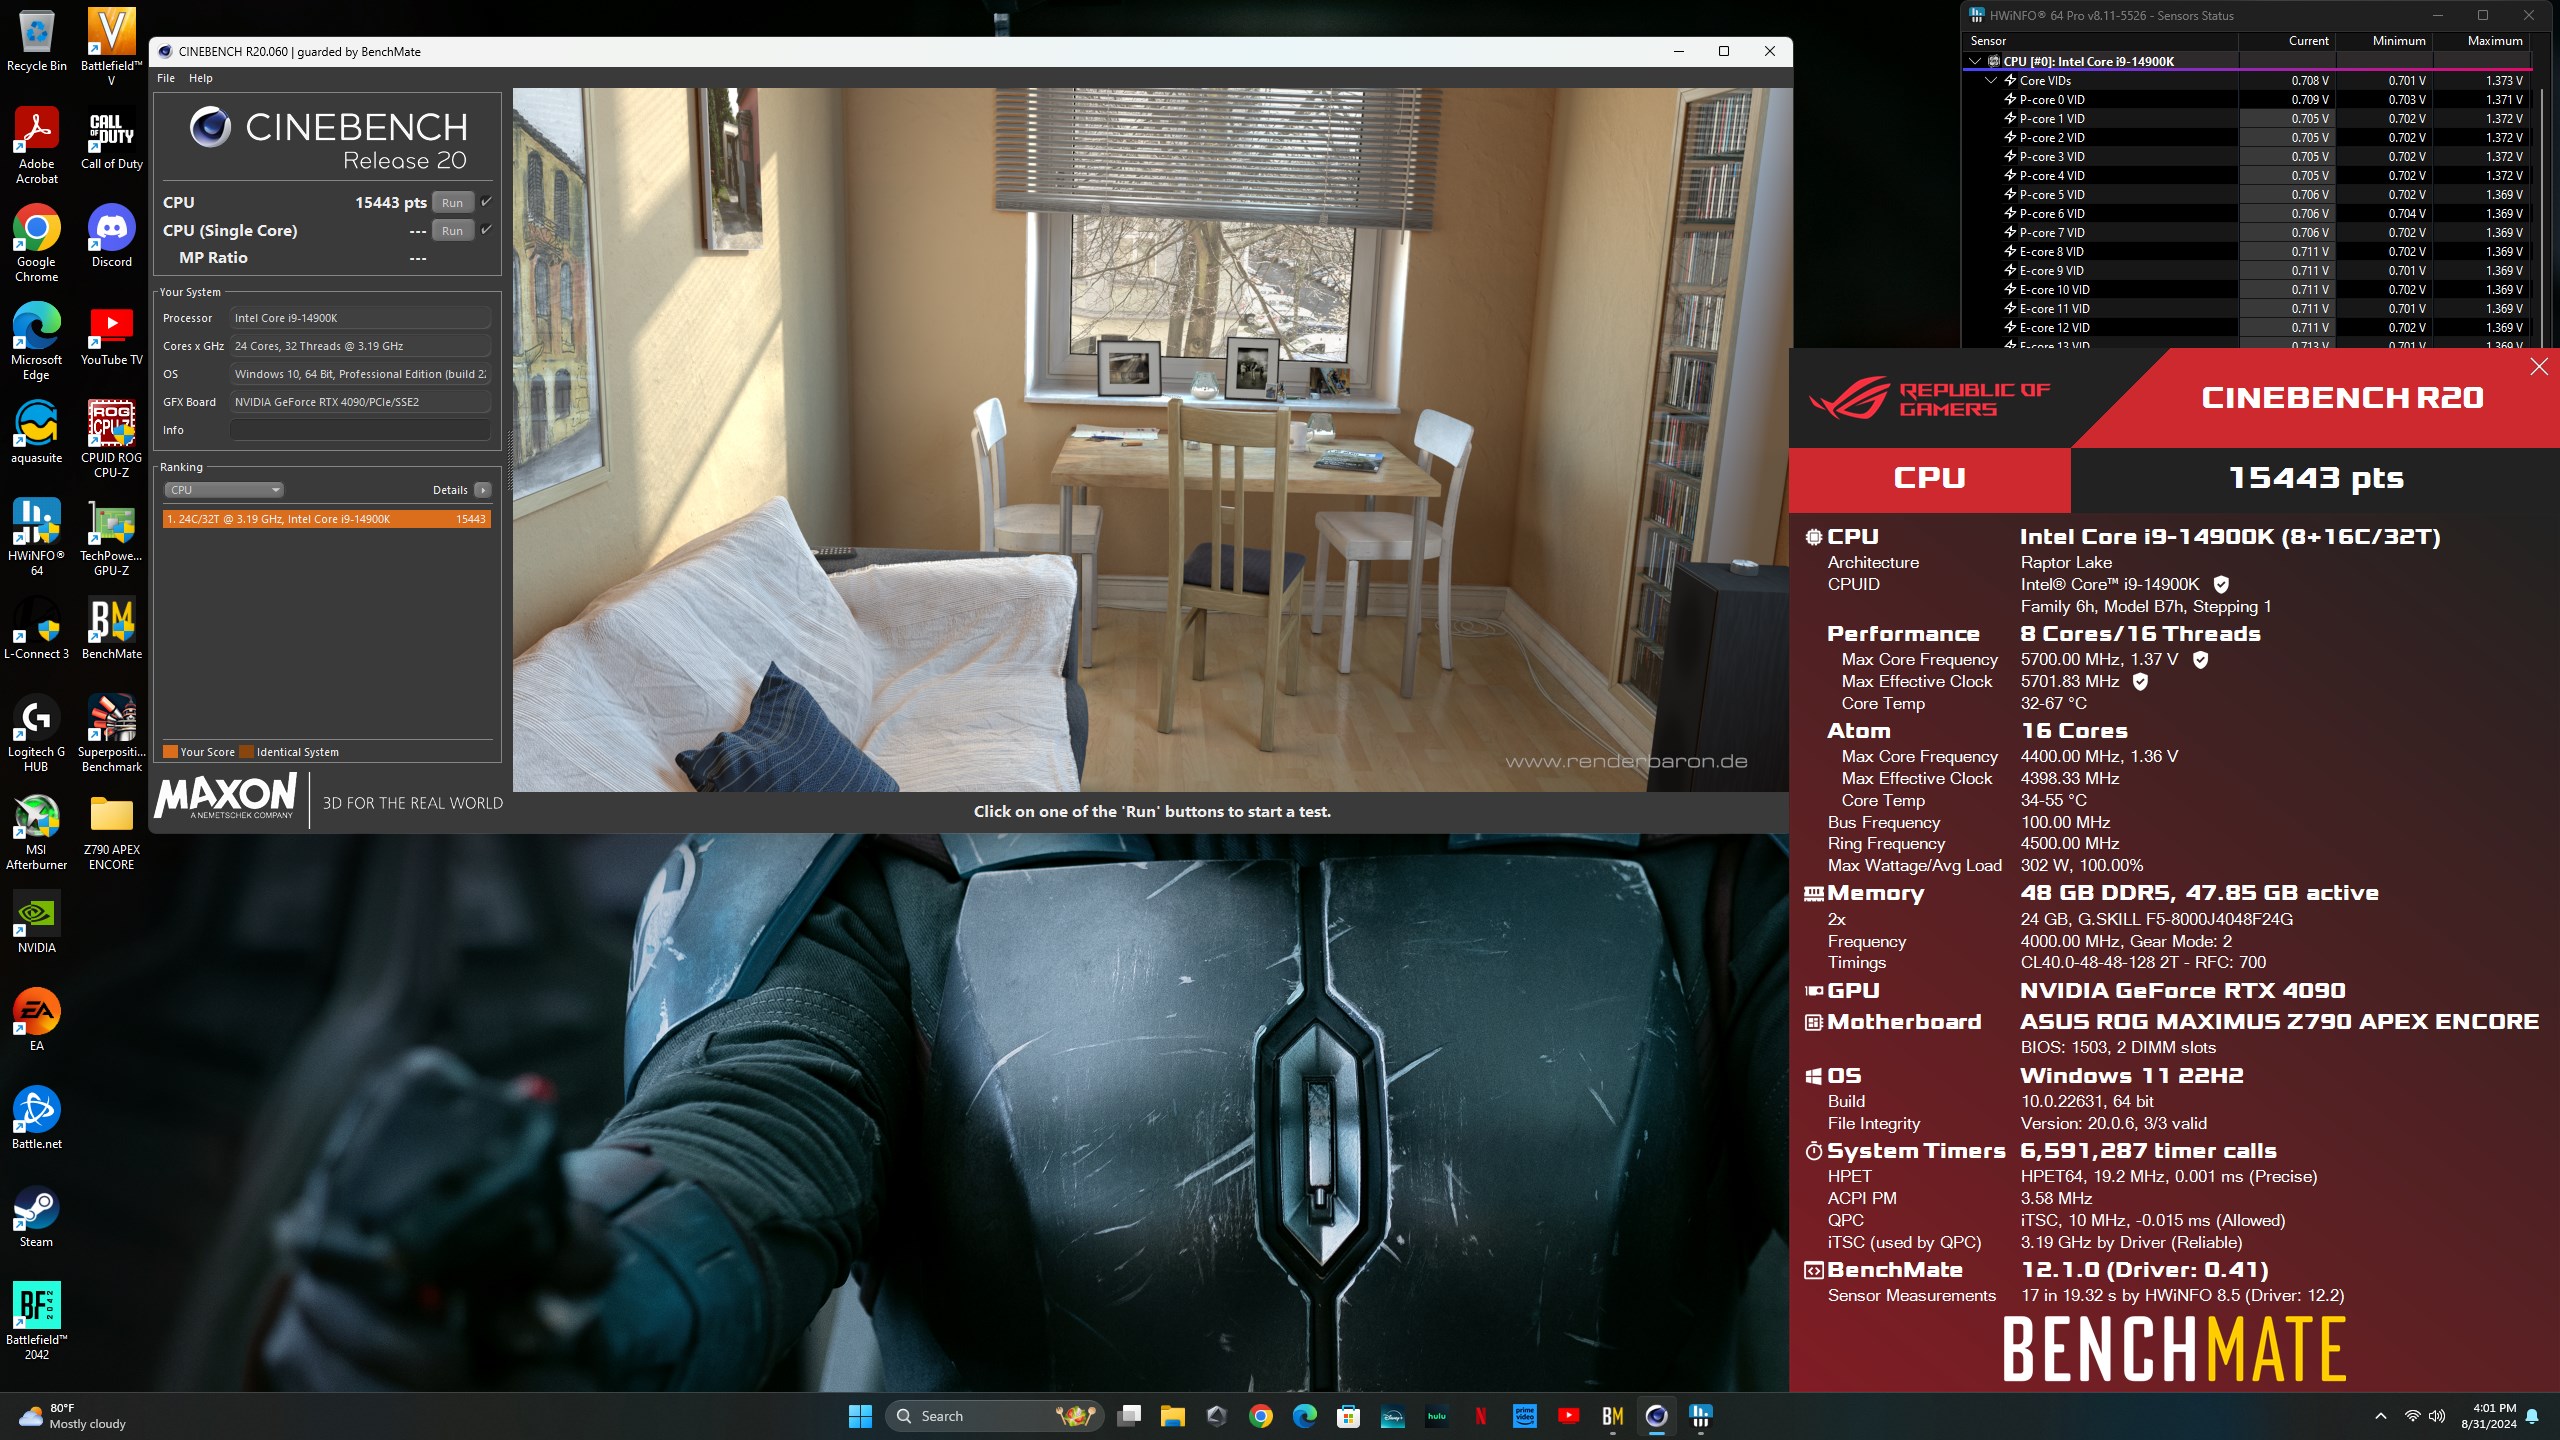Image resolution: width=2560 pixels, height=1440 pixels.
Task: Collapse the Core VIDs tree node
Action: coord(1991,80)
